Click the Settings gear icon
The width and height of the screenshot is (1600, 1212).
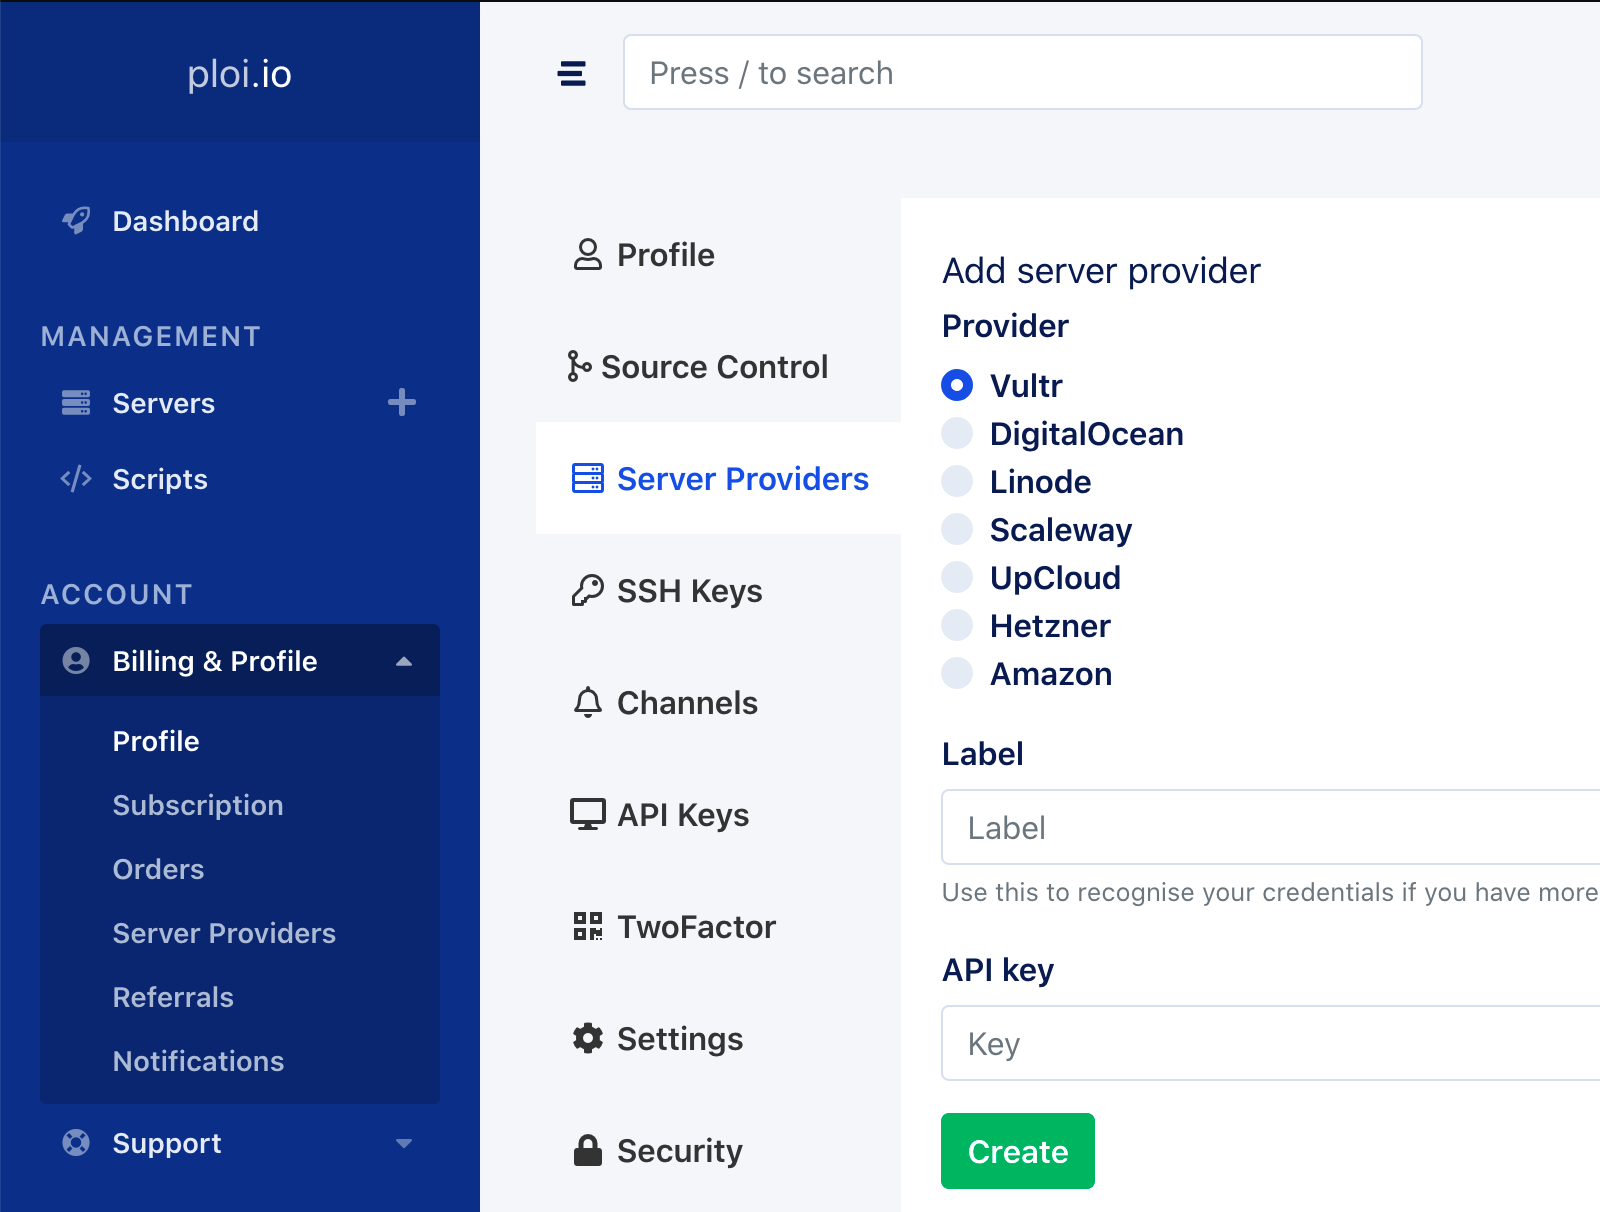[588, 1039]
